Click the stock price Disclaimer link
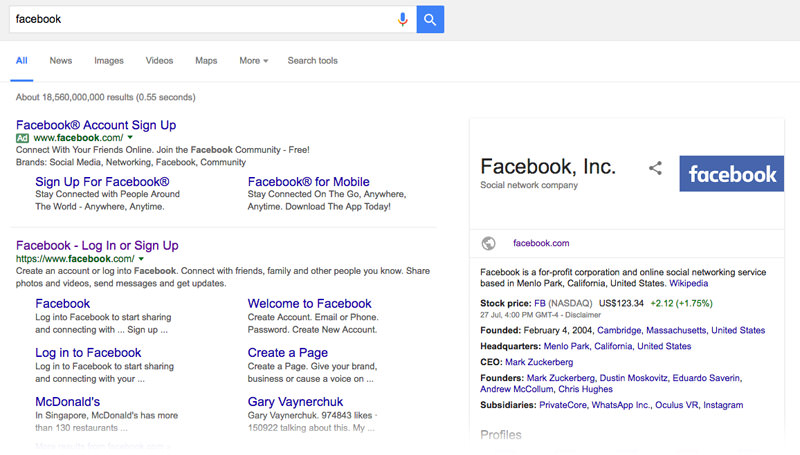800x455 pixels. (x=583, y=315)
